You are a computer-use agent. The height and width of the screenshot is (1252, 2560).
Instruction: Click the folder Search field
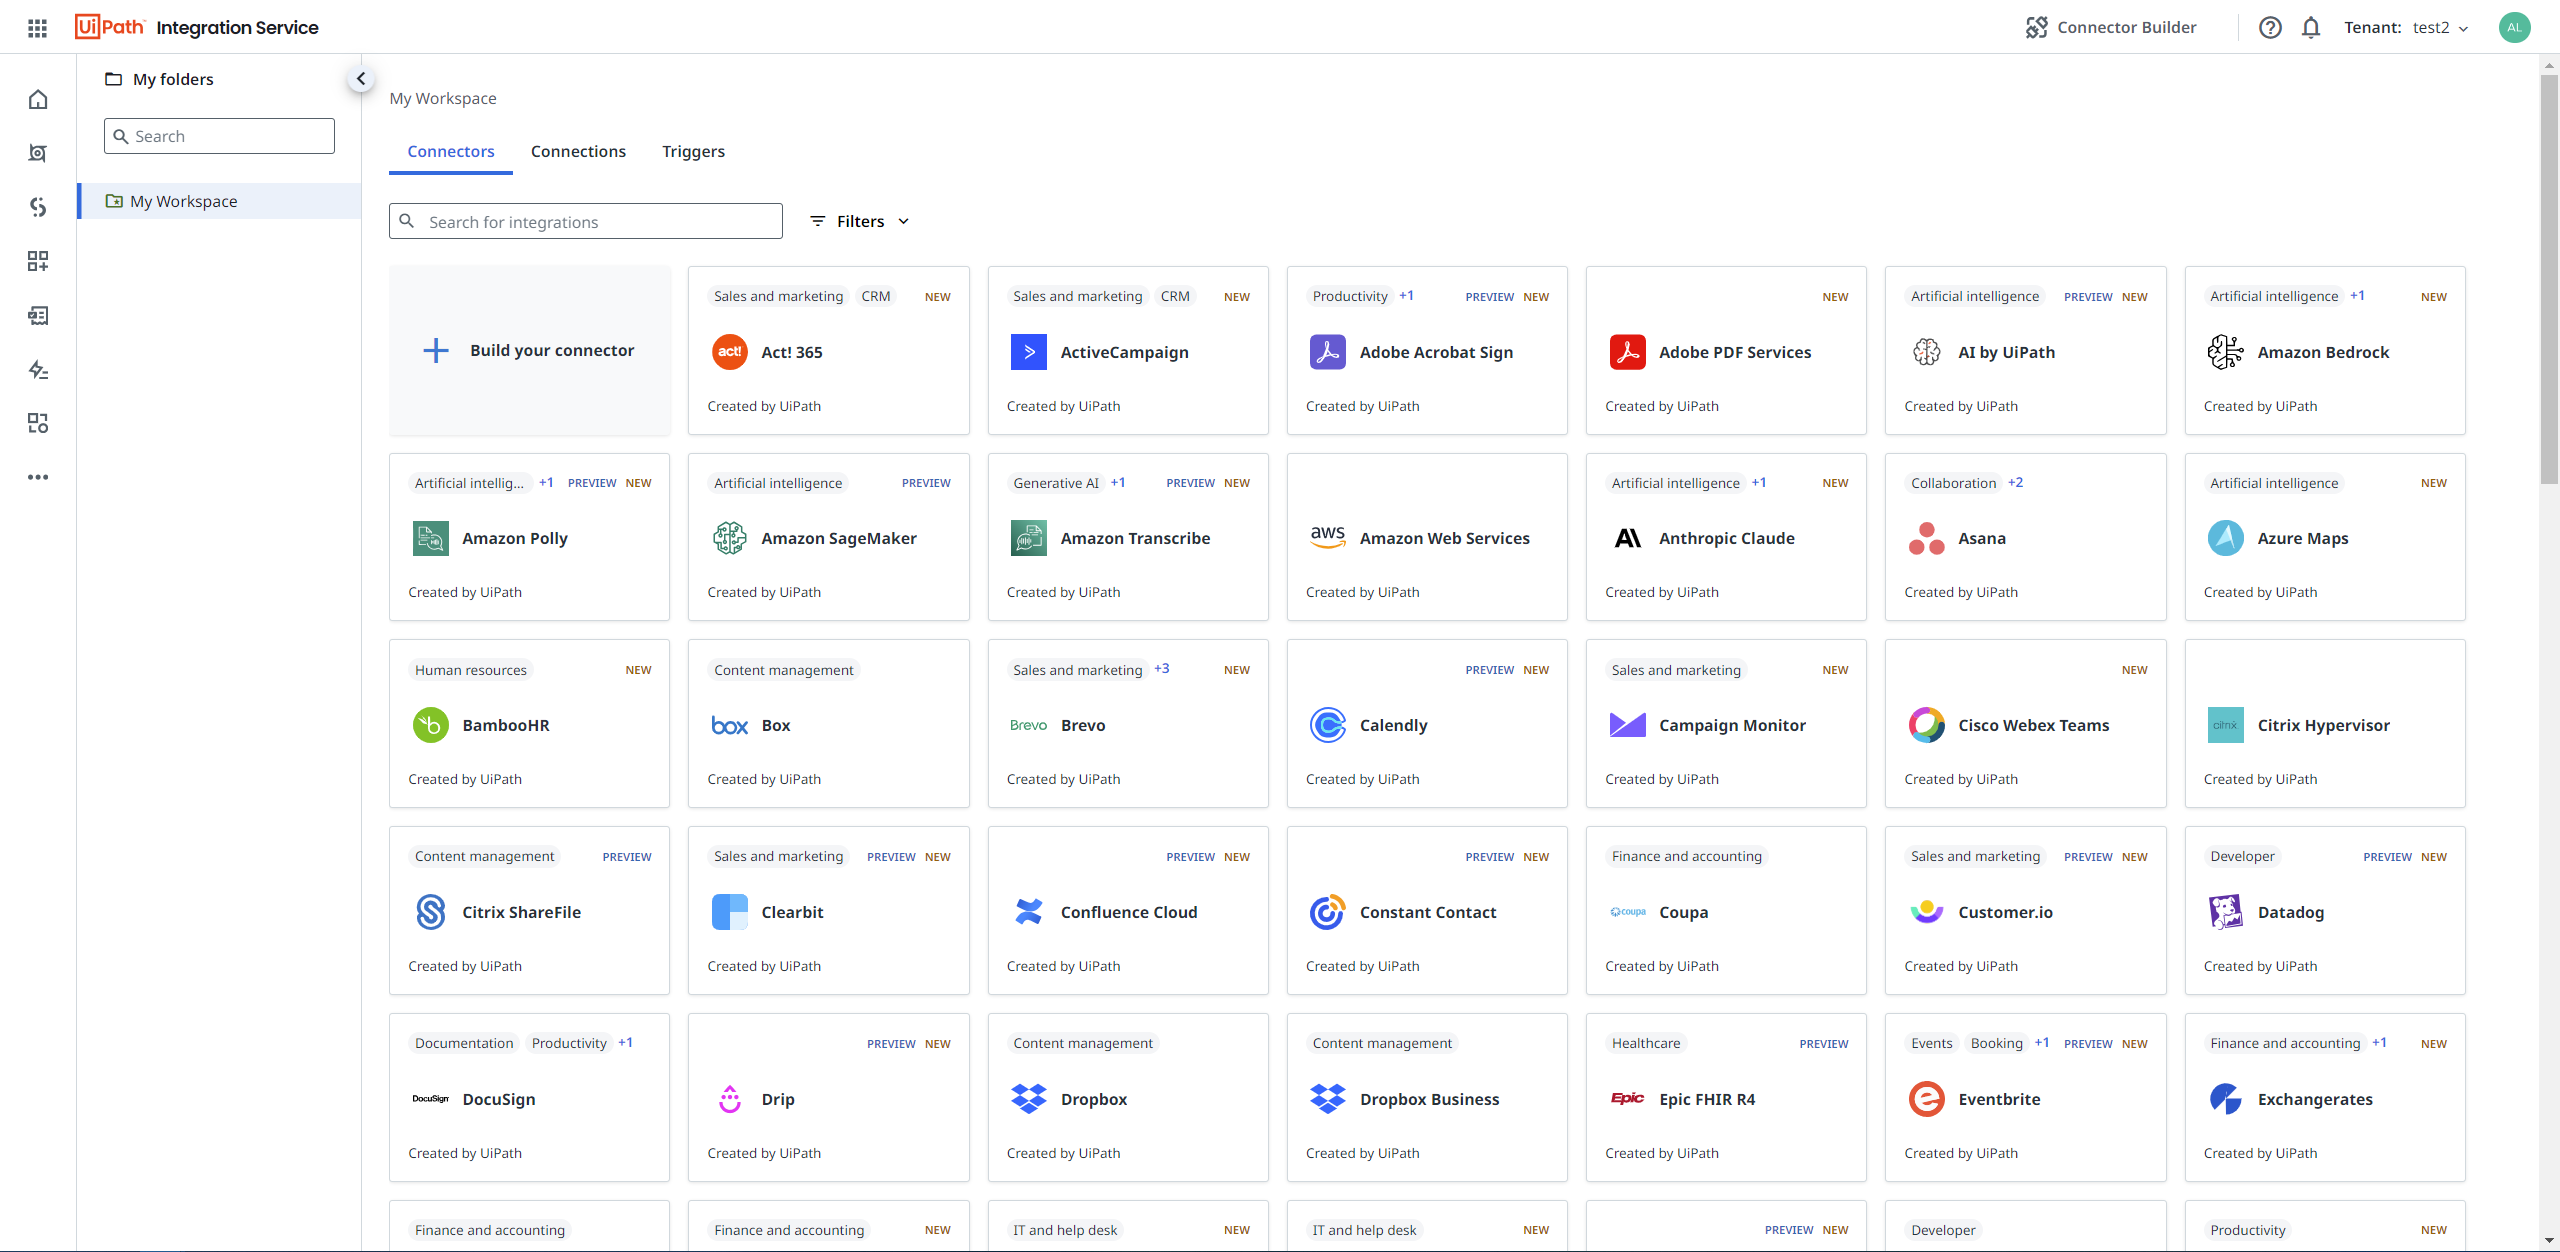tap(219, 136)
